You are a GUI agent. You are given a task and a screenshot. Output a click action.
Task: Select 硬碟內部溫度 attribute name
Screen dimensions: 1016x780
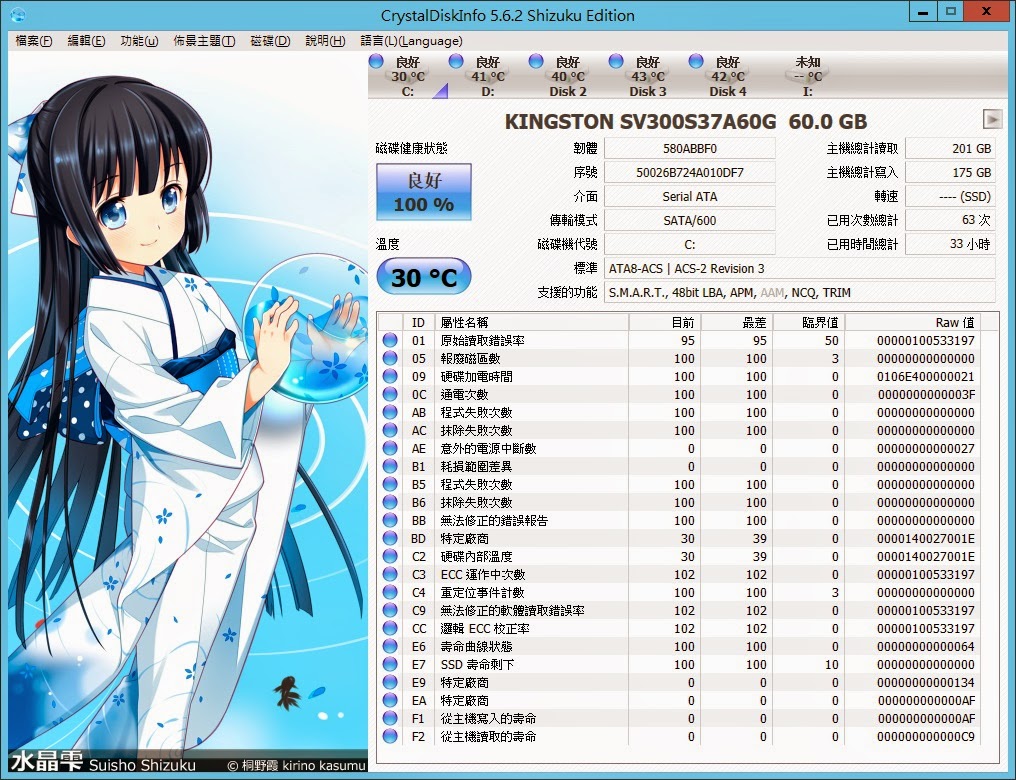476,556
